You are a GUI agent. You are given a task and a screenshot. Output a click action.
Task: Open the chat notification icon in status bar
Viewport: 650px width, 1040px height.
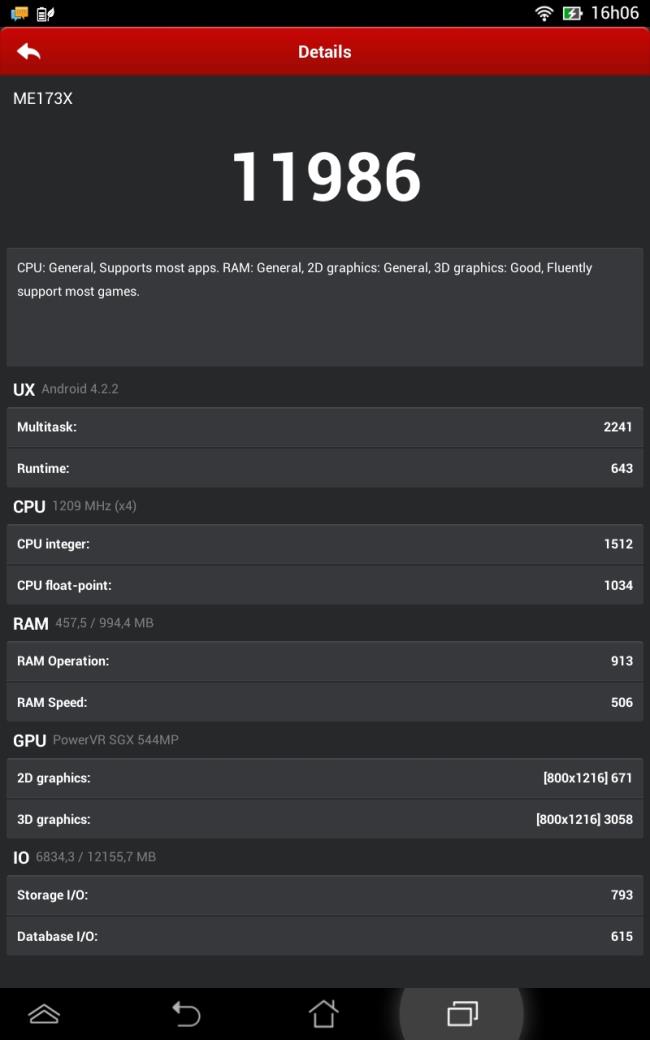coord(20,13)
